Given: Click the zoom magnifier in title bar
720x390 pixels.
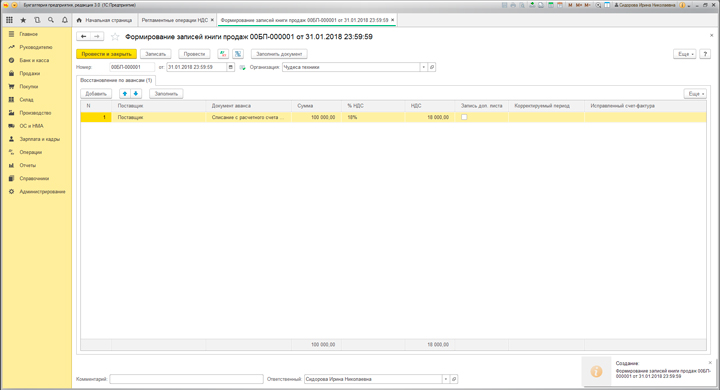Looking at the screenshot, I should (x=598, y=5).
